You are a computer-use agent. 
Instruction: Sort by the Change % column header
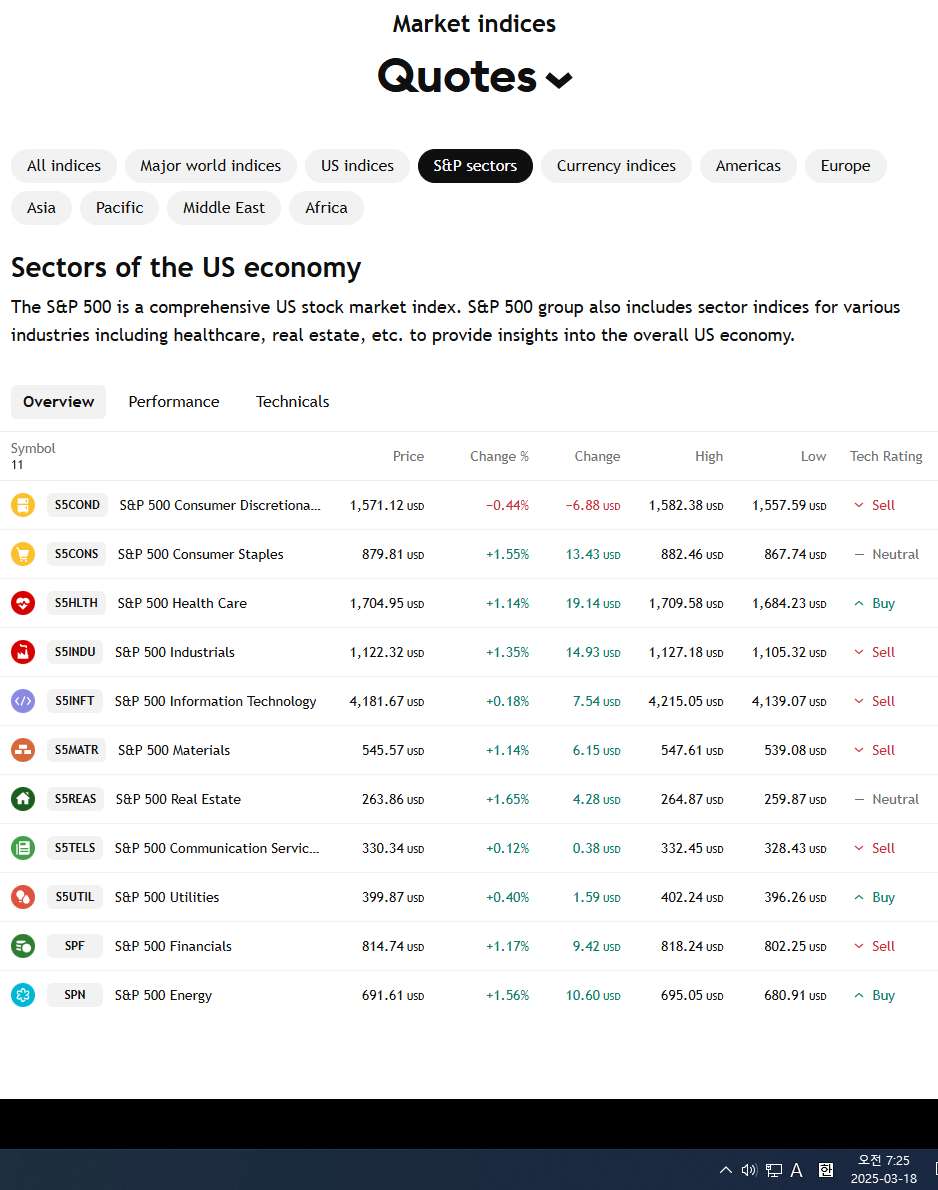(x=499, y=456)
